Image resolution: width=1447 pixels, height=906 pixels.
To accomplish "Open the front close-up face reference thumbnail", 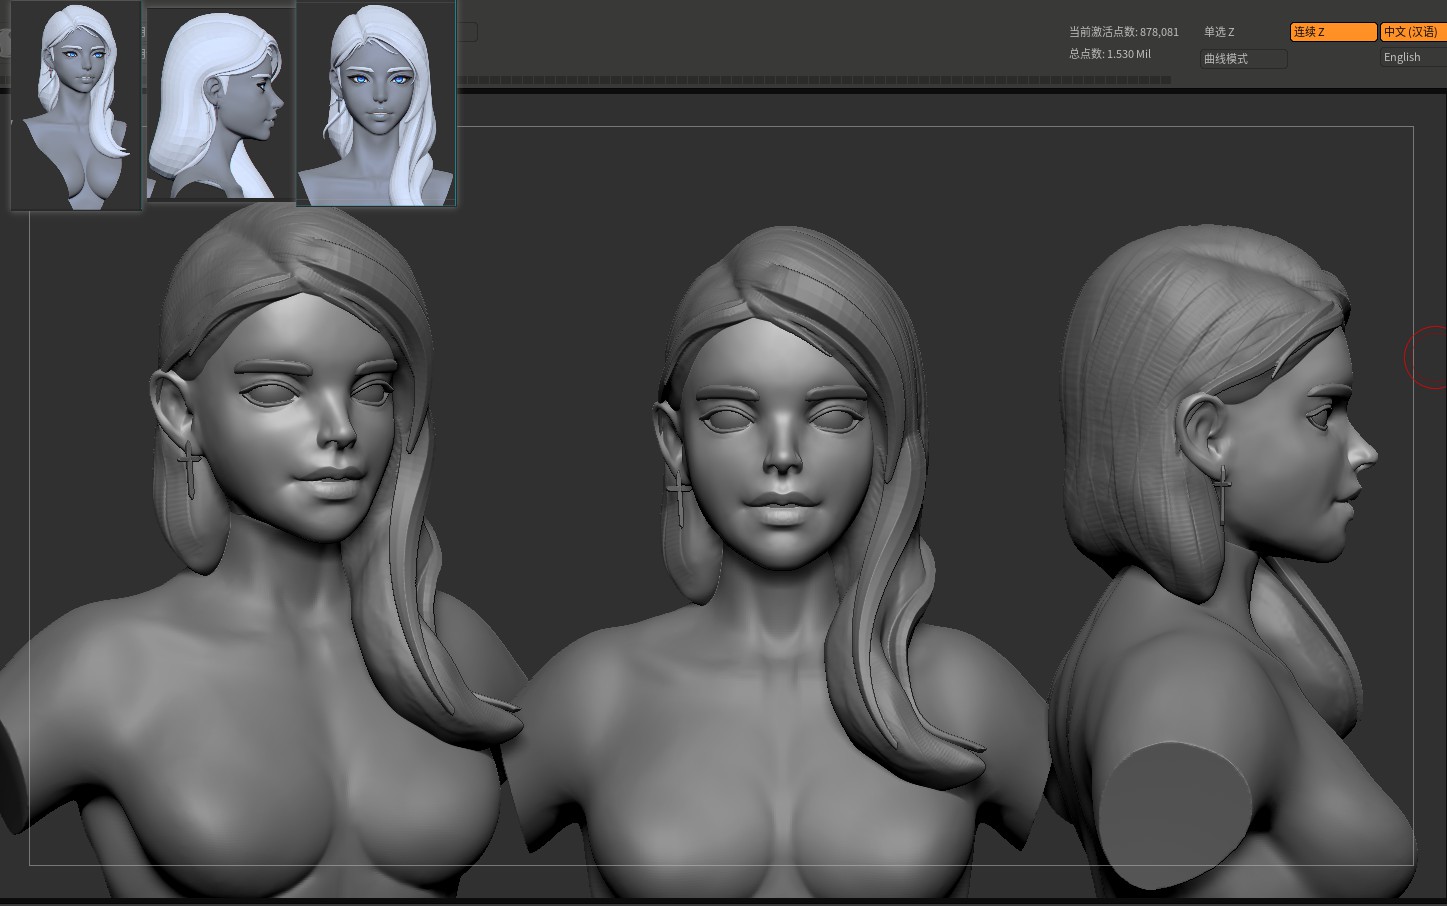I will 376,104.
